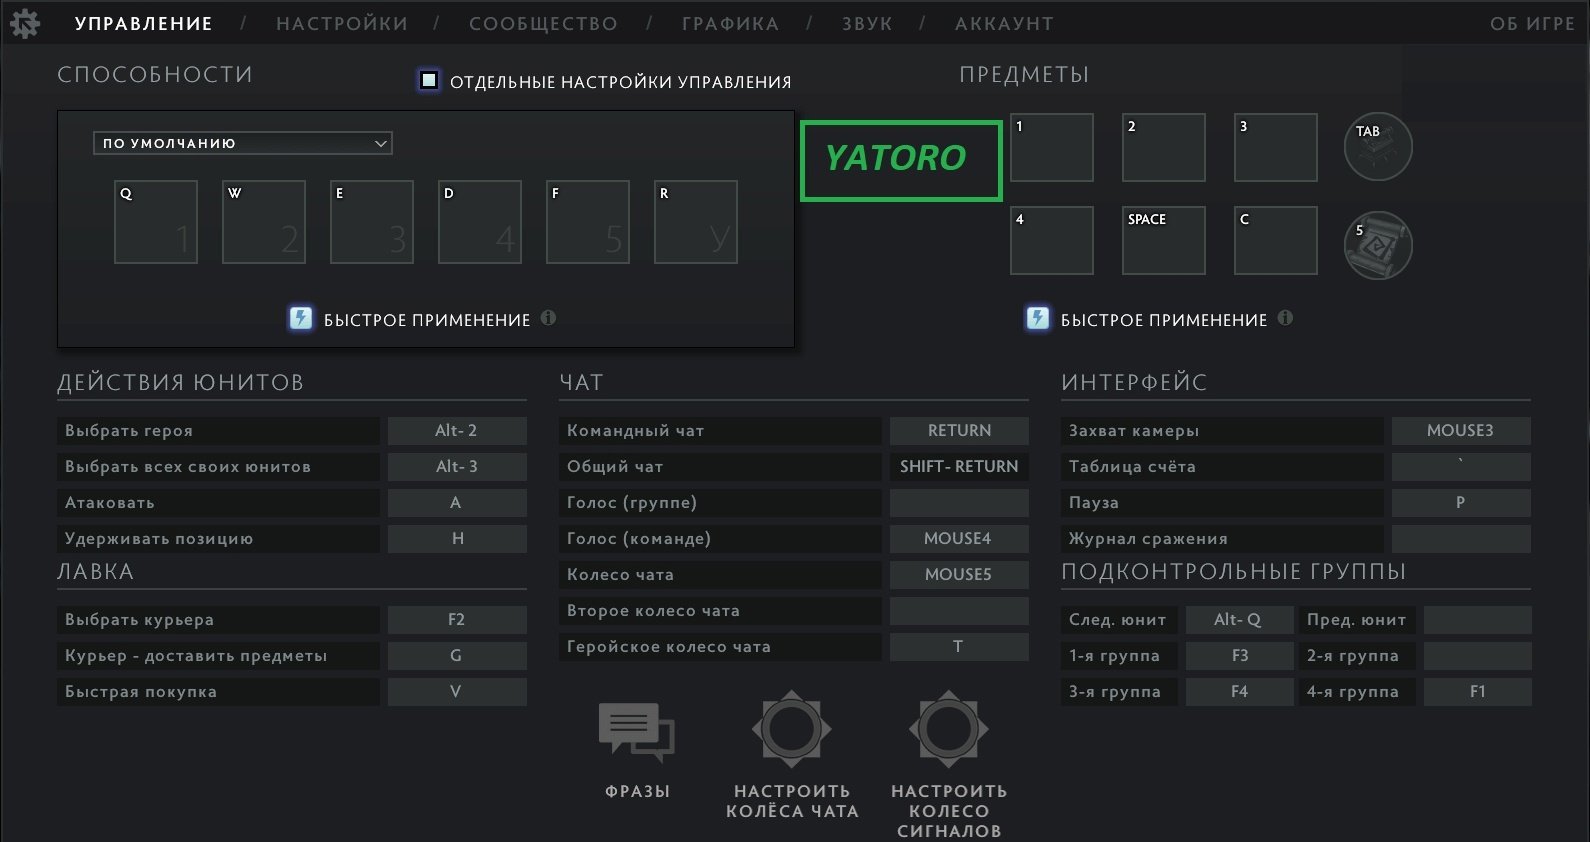Open the Звук tab

[x=867, y=24]
